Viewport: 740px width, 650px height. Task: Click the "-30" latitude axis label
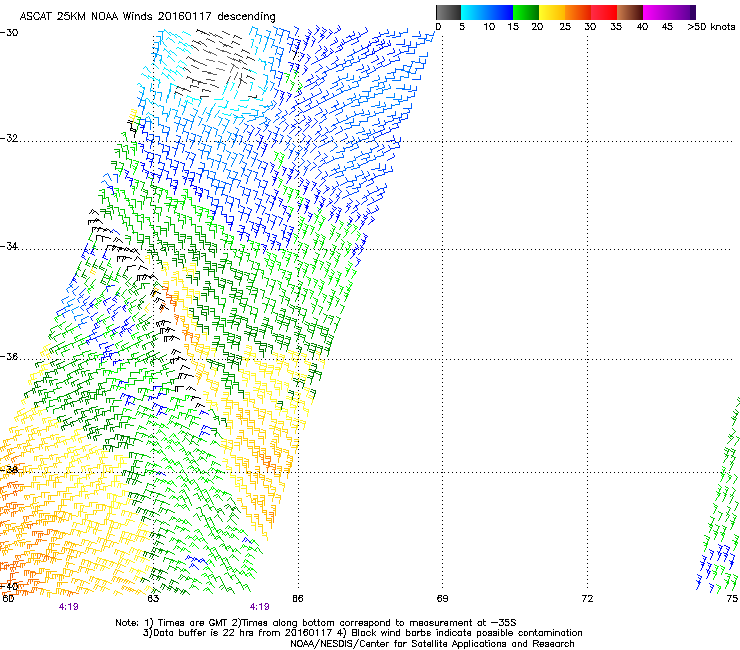click(x=9, y=33)
